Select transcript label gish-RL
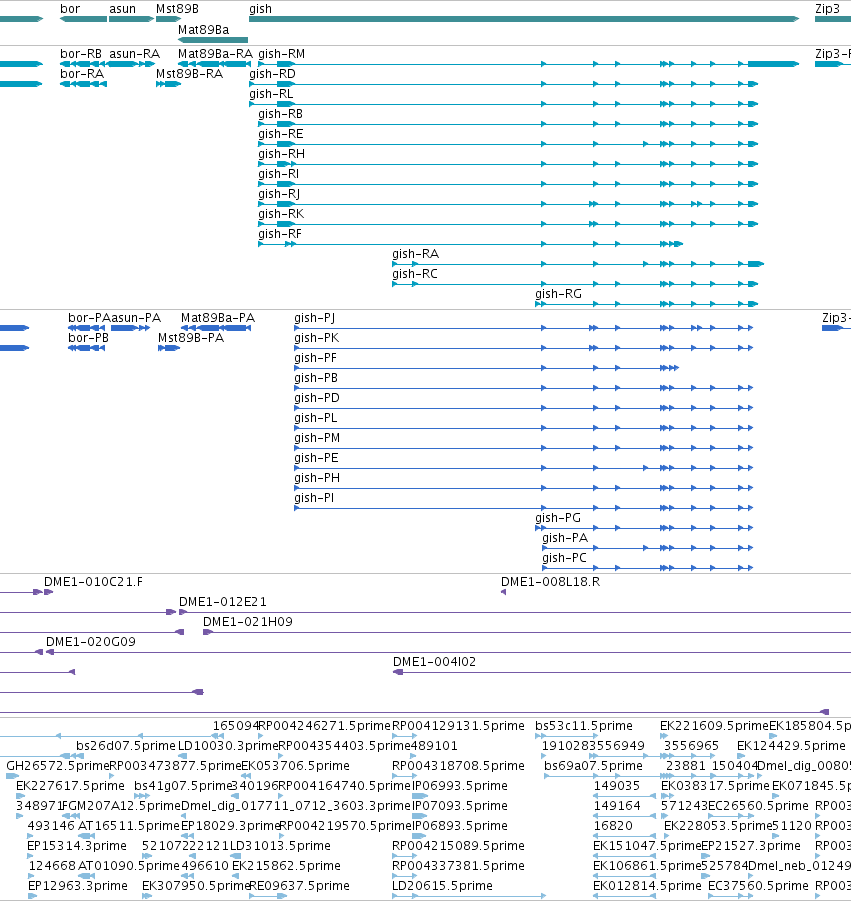Viewport: 851px width, 901px height. [271, 94]
